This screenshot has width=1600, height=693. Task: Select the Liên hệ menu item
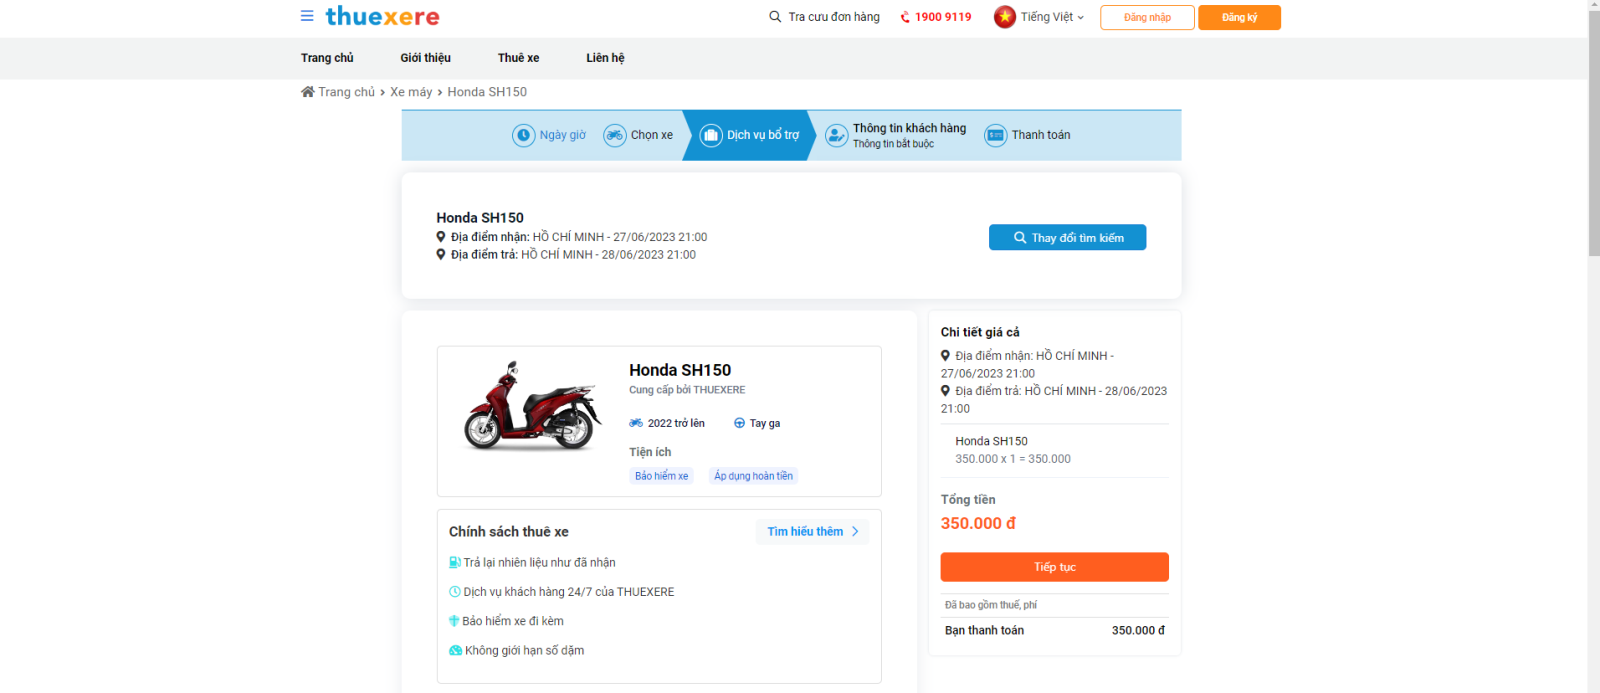[605, 58]
